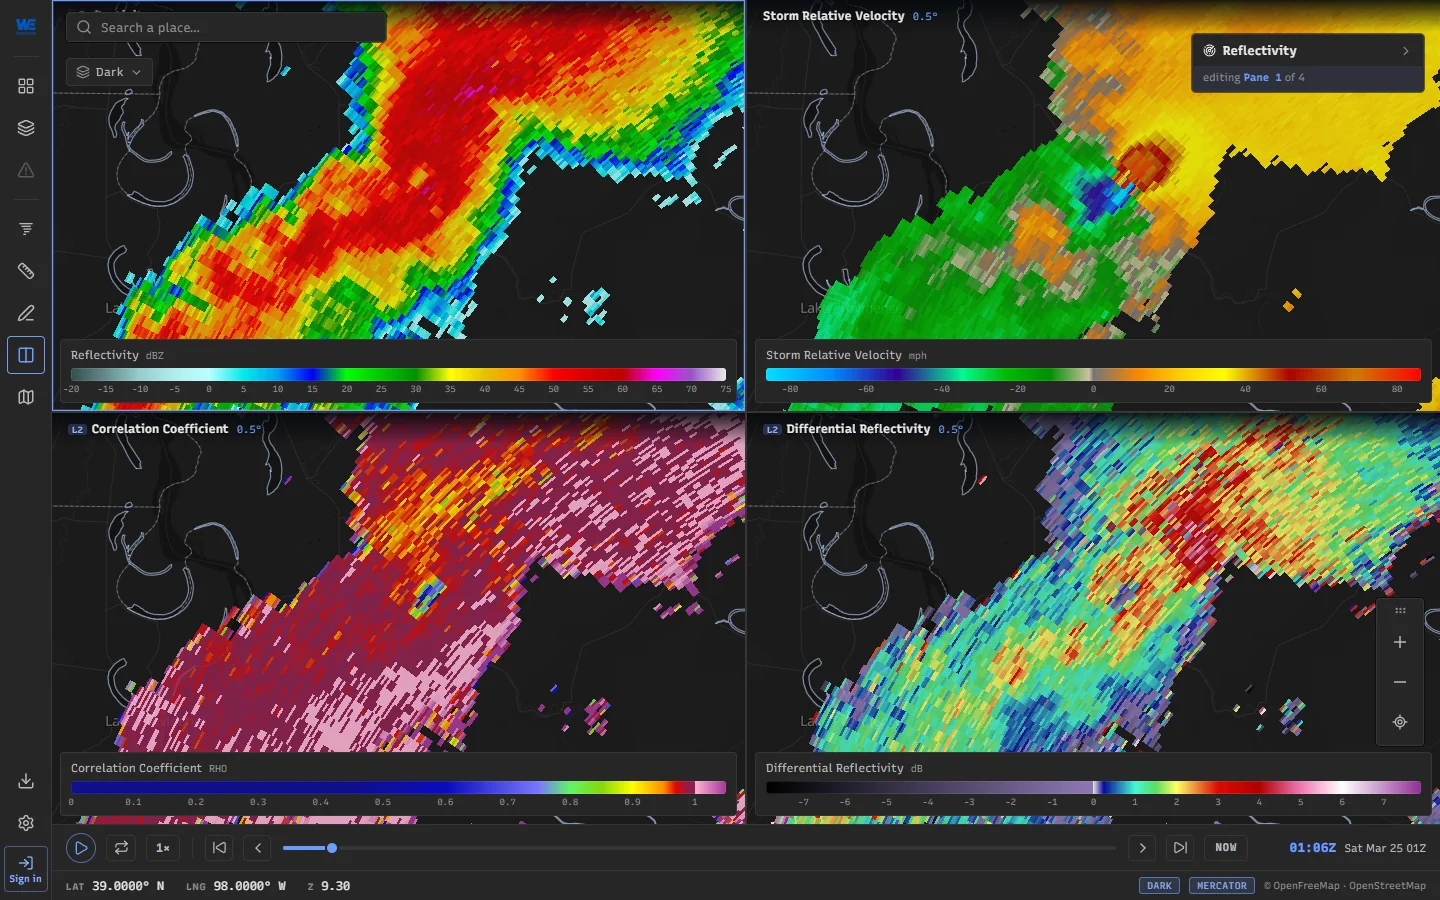This screenshot has width=1440, height=900.
Task: Open the OpenFreeMap attribution link
Action: [1306, 886]
